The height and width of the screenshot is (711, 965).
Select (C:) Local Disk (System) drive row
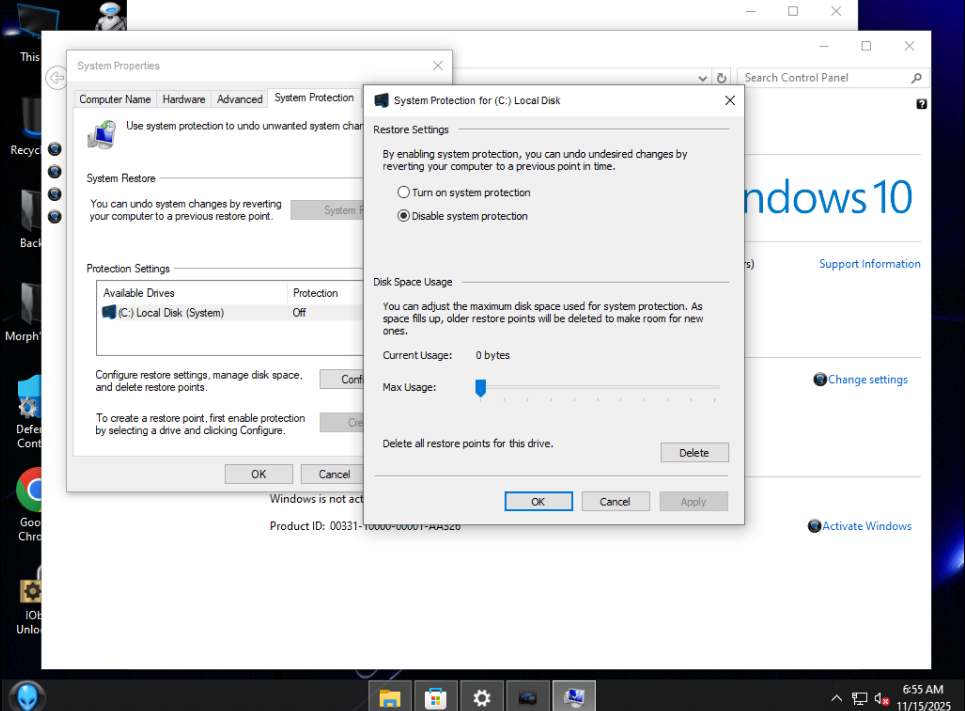[231, 313]
